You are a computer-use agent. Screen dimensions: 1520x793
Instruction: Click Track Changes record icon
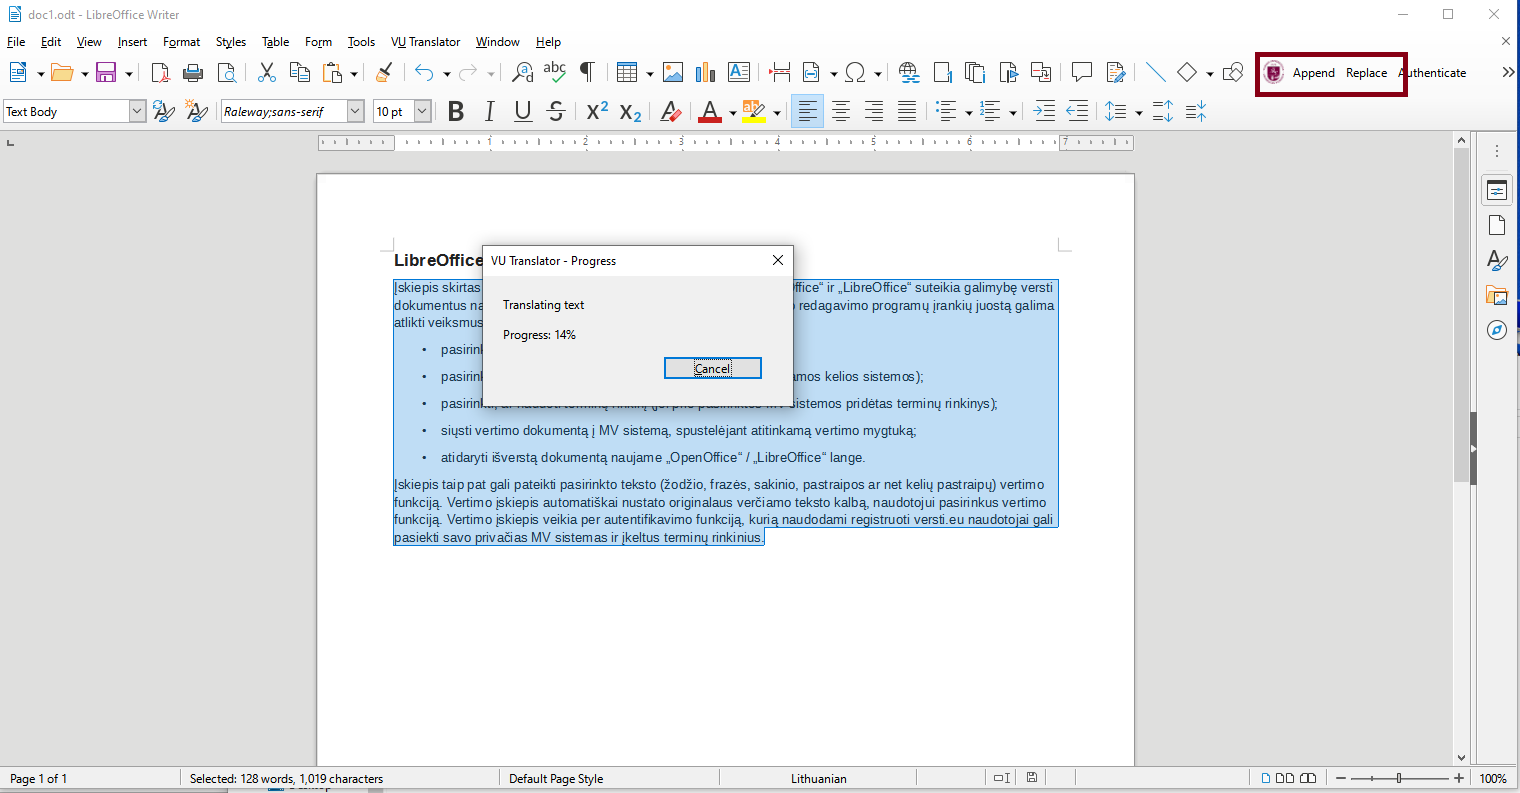pos(1116,73)
